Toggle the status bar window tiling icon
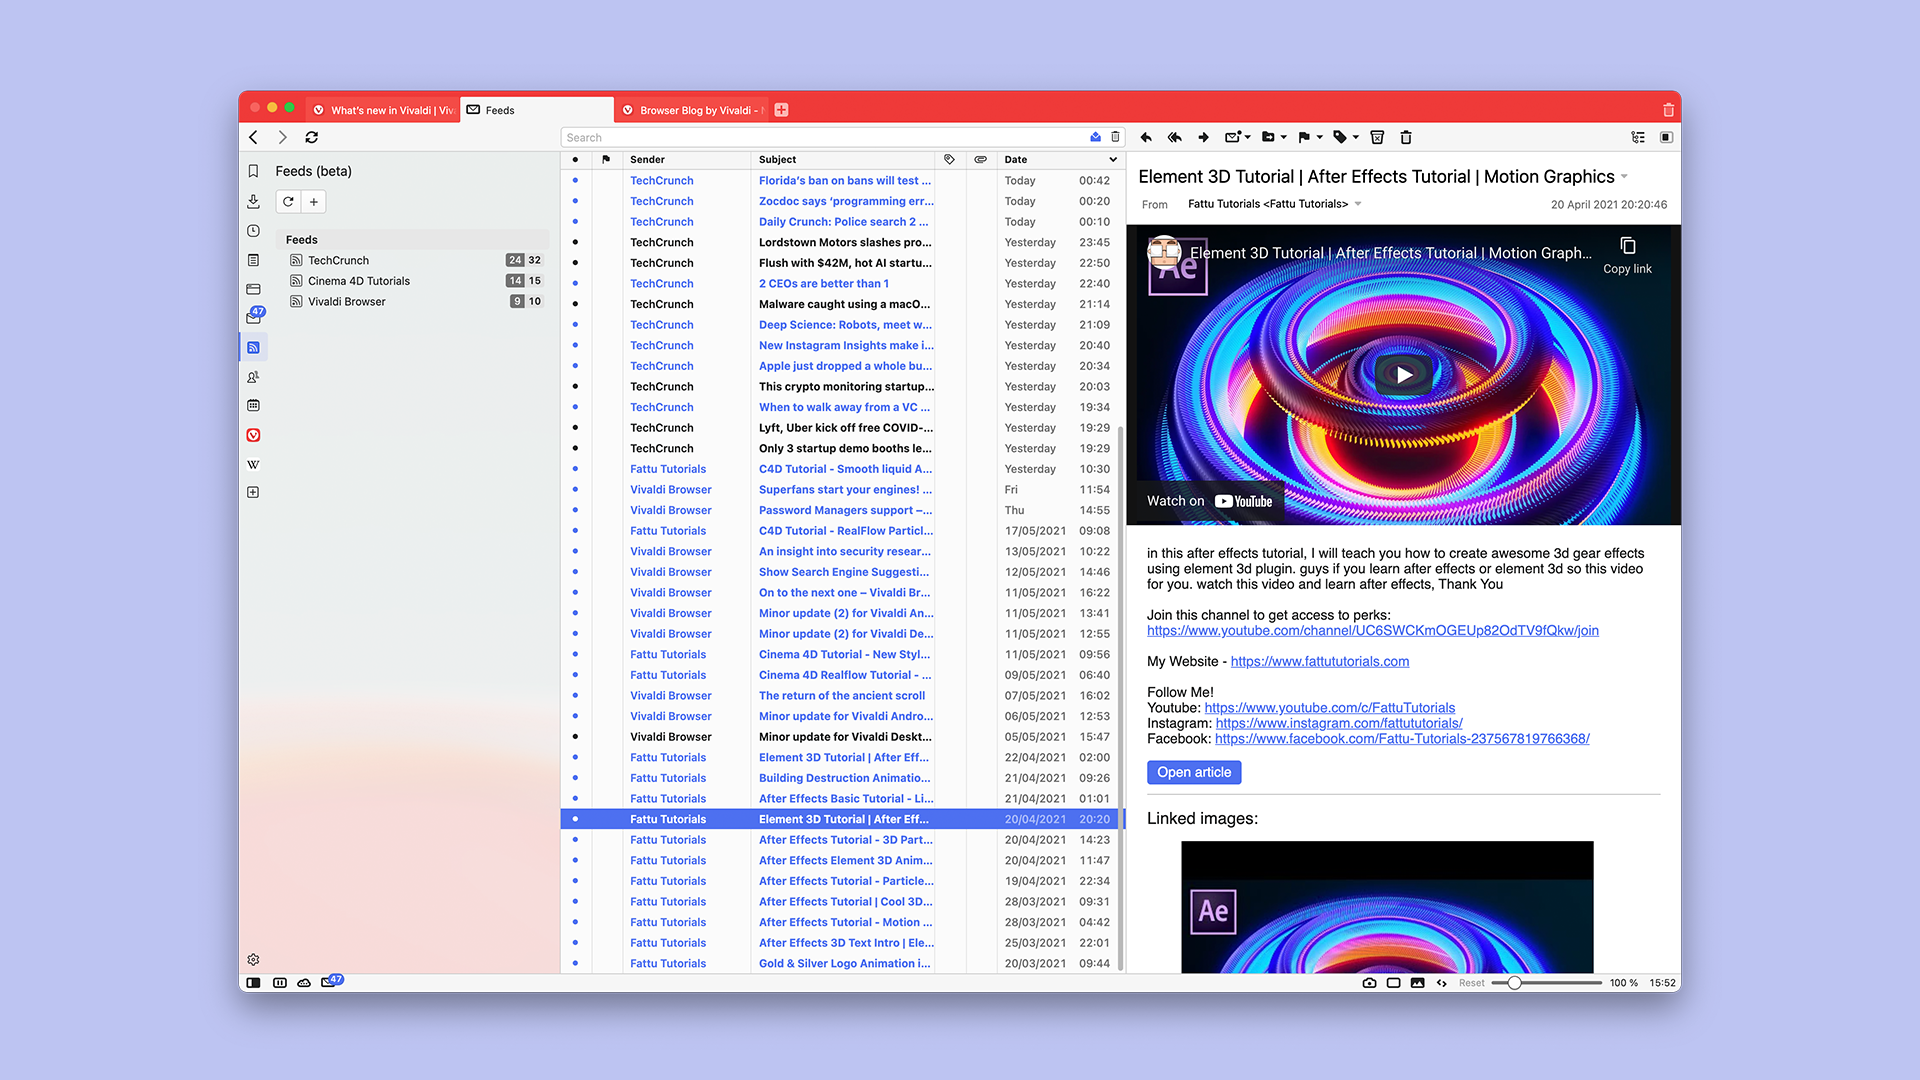Viewport: 1920px width, 1080px height. 1393,983
